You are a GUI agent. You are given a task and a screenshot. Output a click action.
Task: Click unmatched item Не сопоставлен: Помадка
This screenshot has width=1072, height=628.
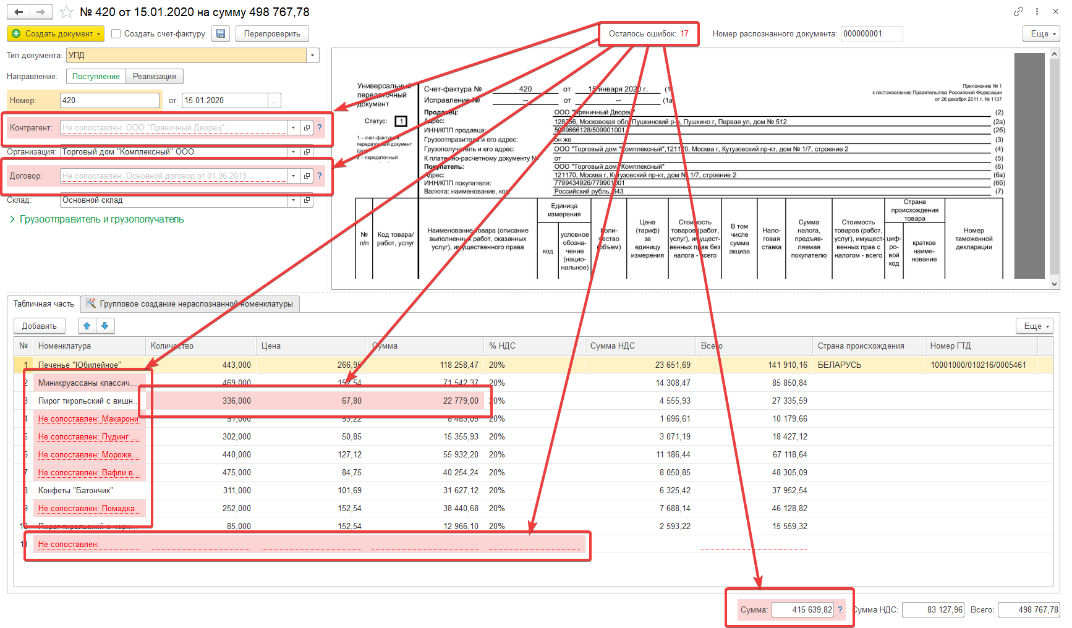(x=88, y=508)
